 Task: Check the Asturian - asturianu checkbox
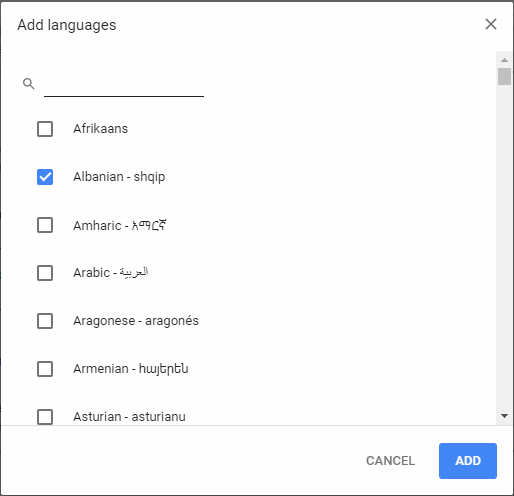point(45,417)
